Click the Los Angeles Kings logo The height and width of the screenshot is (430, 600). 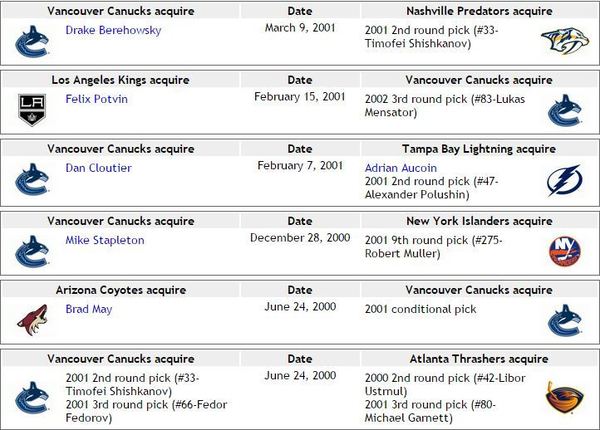click(x=31, y=109)
